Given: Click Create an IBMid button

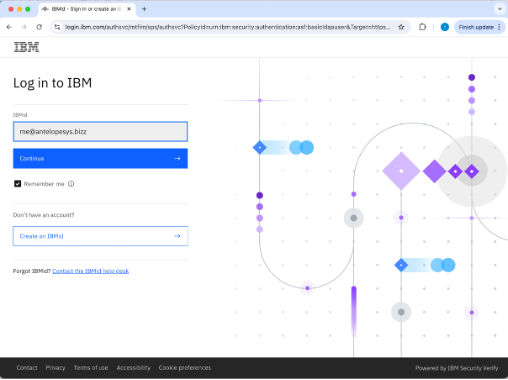Looking at the screenshot, I should 100,236.
